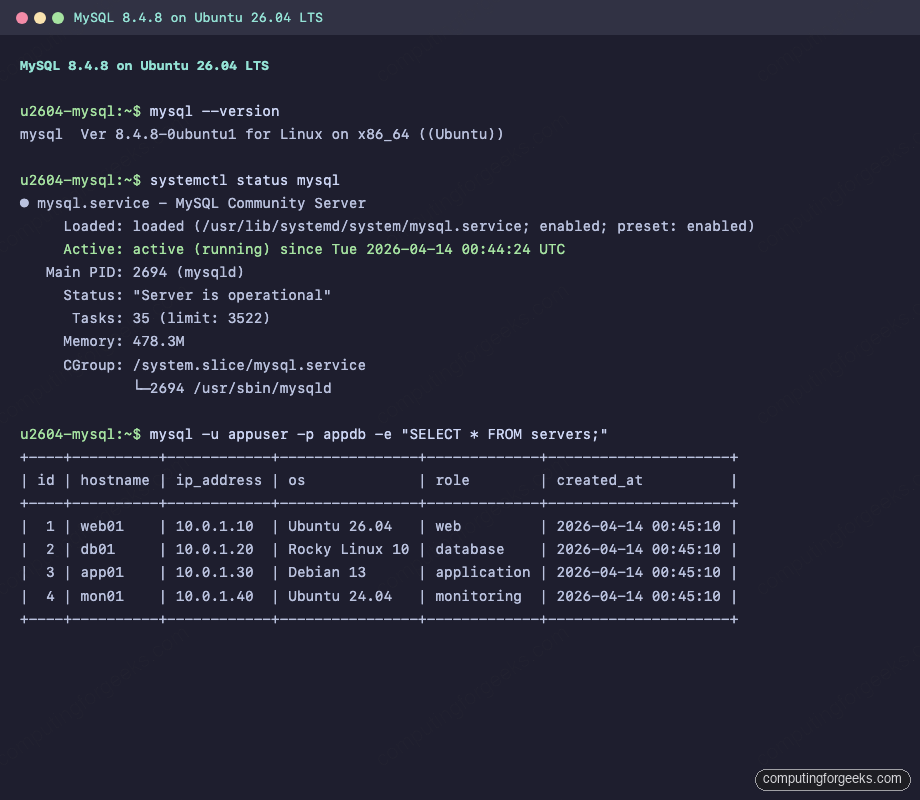
Task: Click the green service status dot
Action: point(23,203)
